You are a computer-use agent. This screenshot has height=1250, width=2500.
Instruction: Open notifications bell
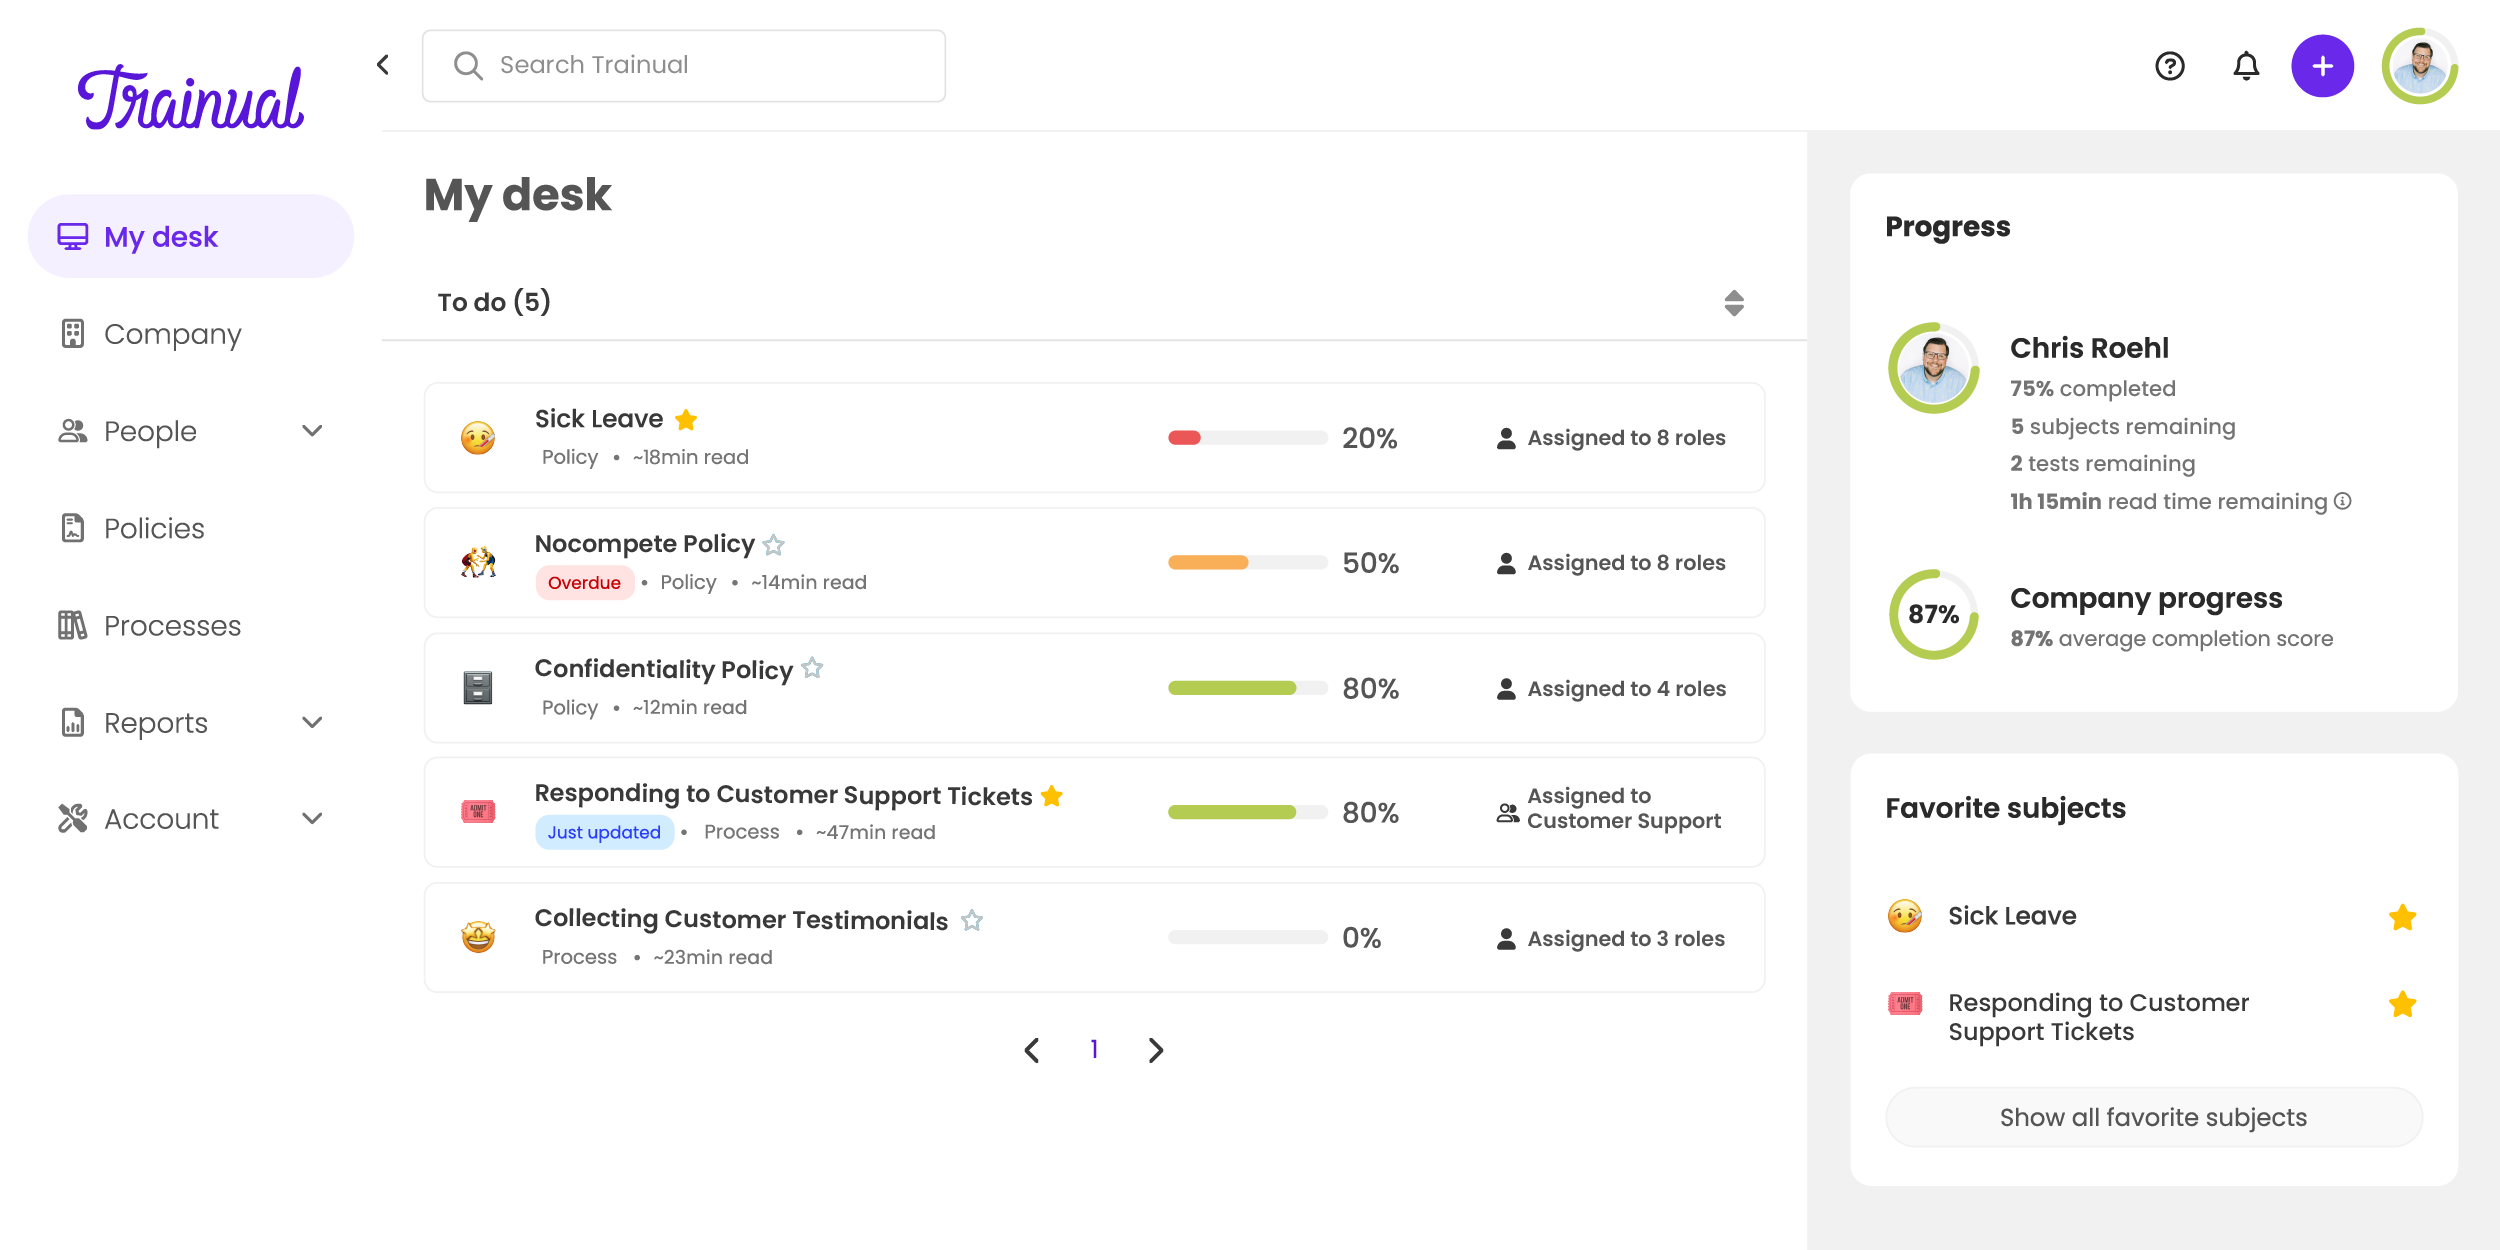pyautogui.click(x=2246, y=66)
